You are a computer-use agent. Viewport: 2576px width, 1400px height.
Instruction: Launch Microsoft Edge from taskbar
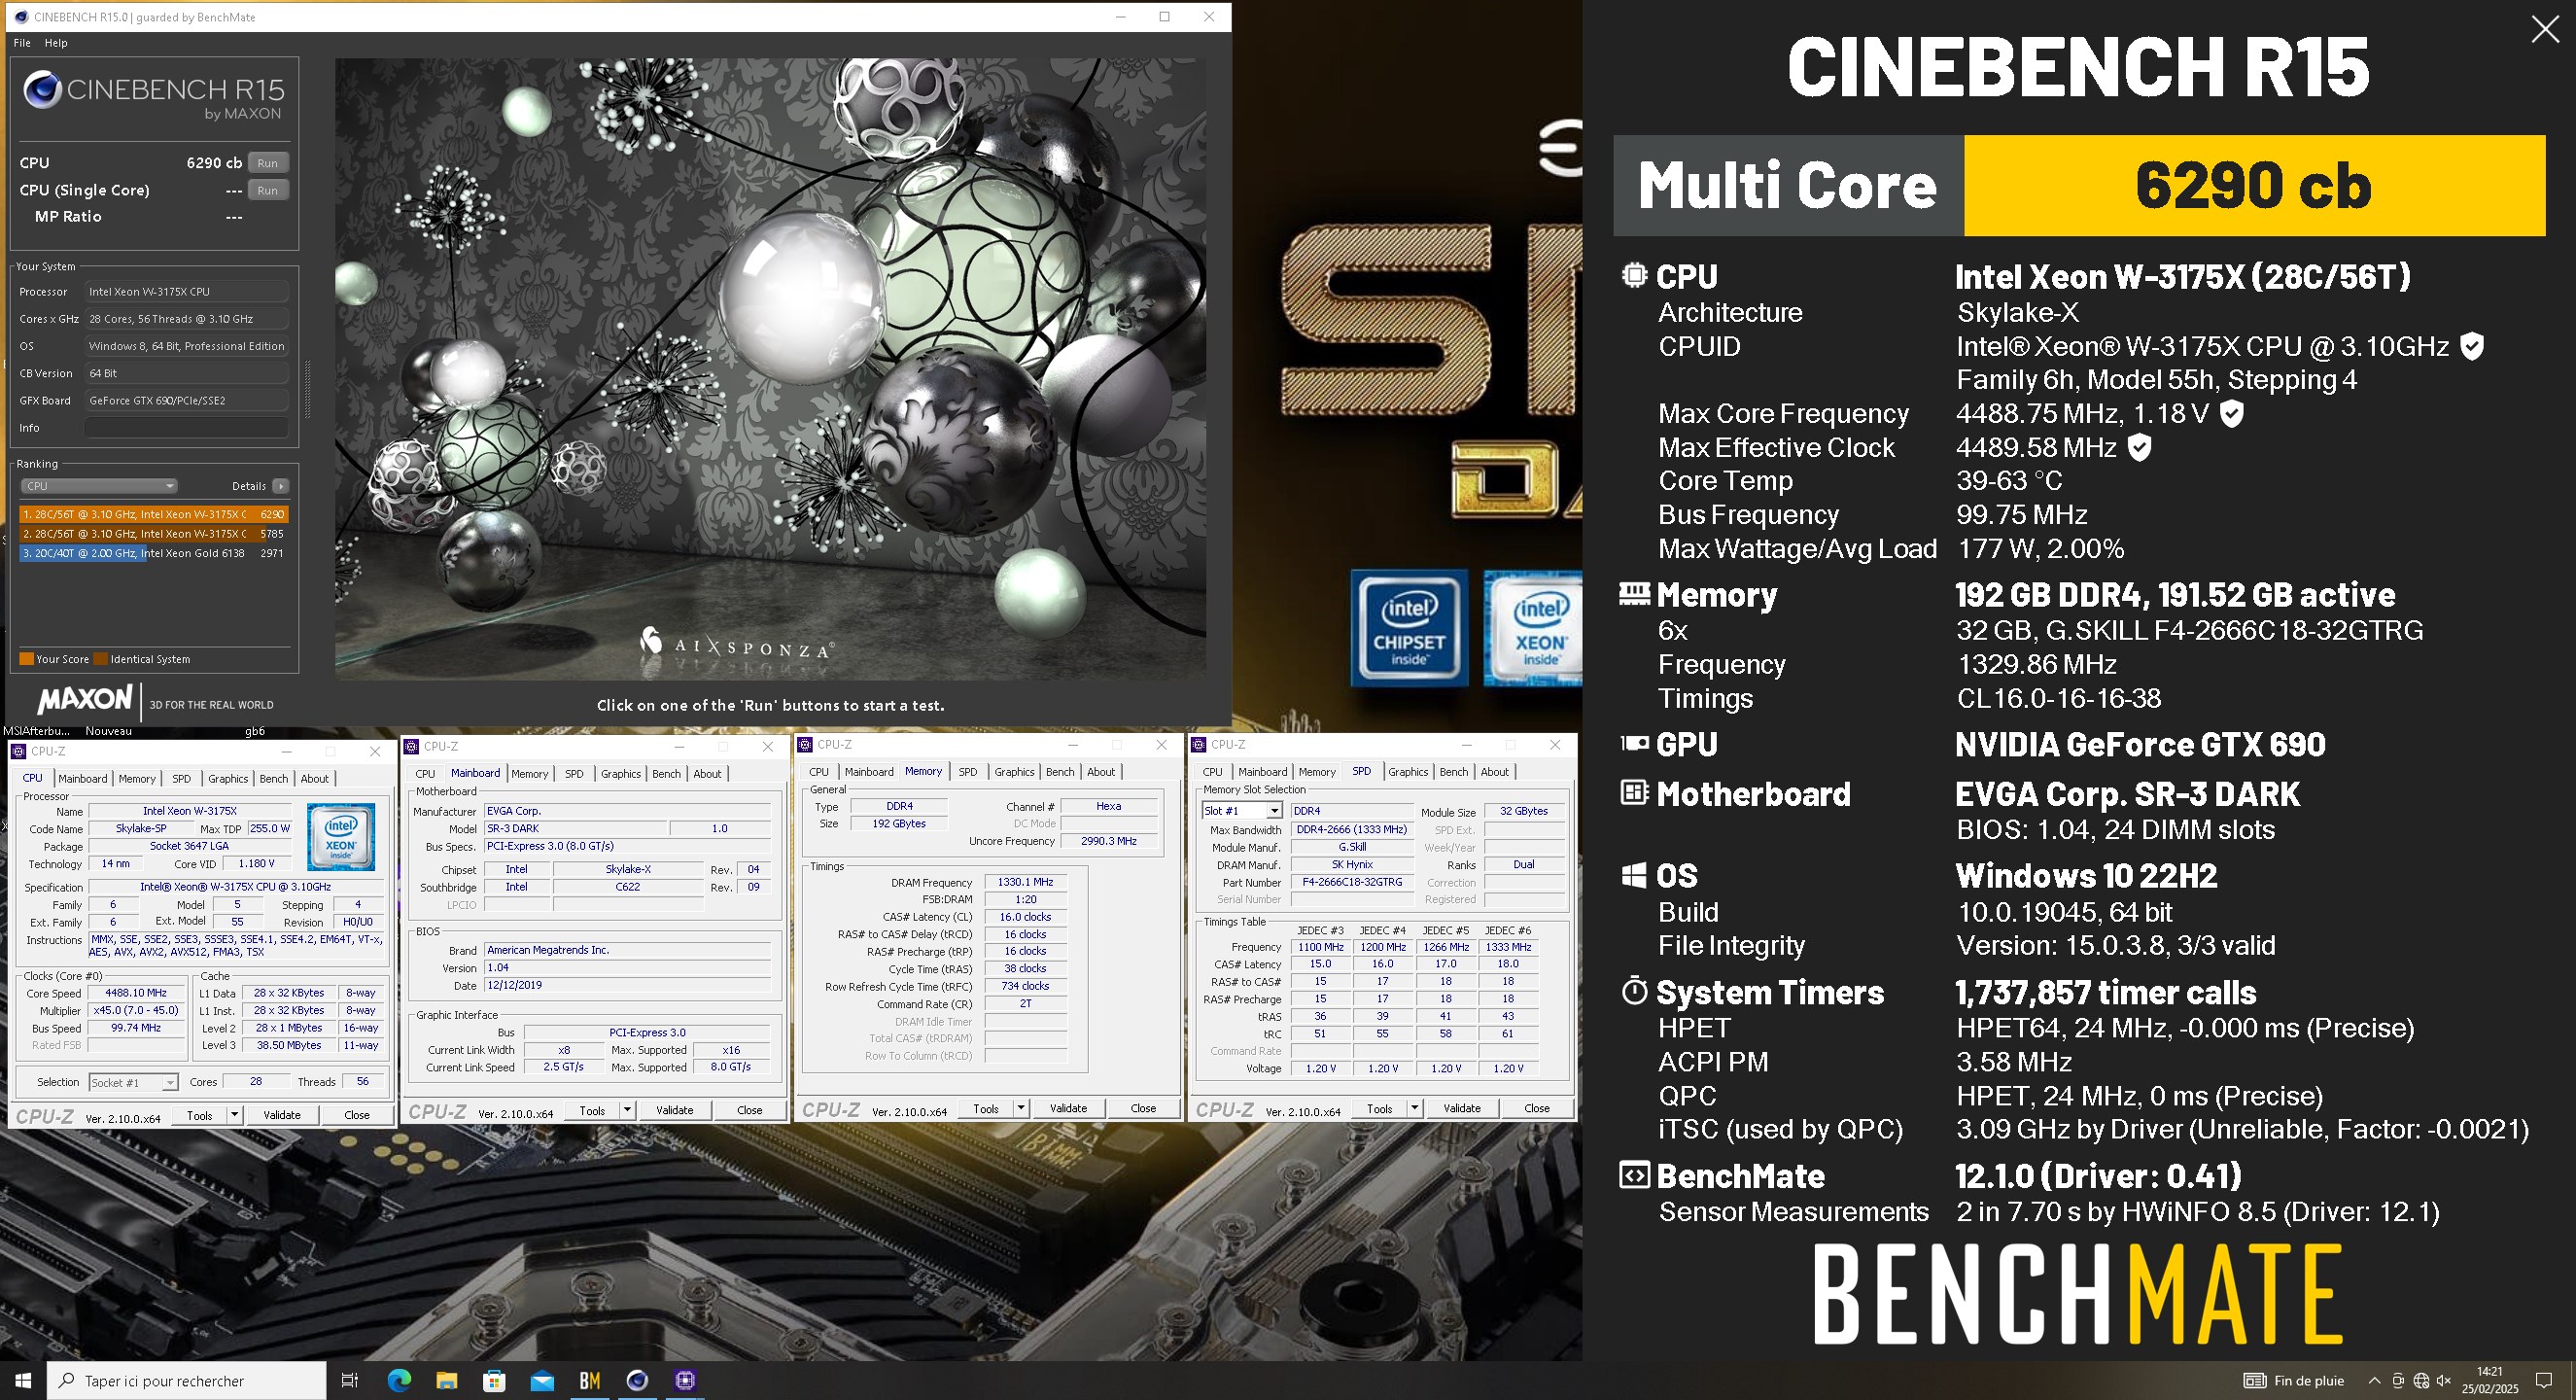(x=399, y=1381)
